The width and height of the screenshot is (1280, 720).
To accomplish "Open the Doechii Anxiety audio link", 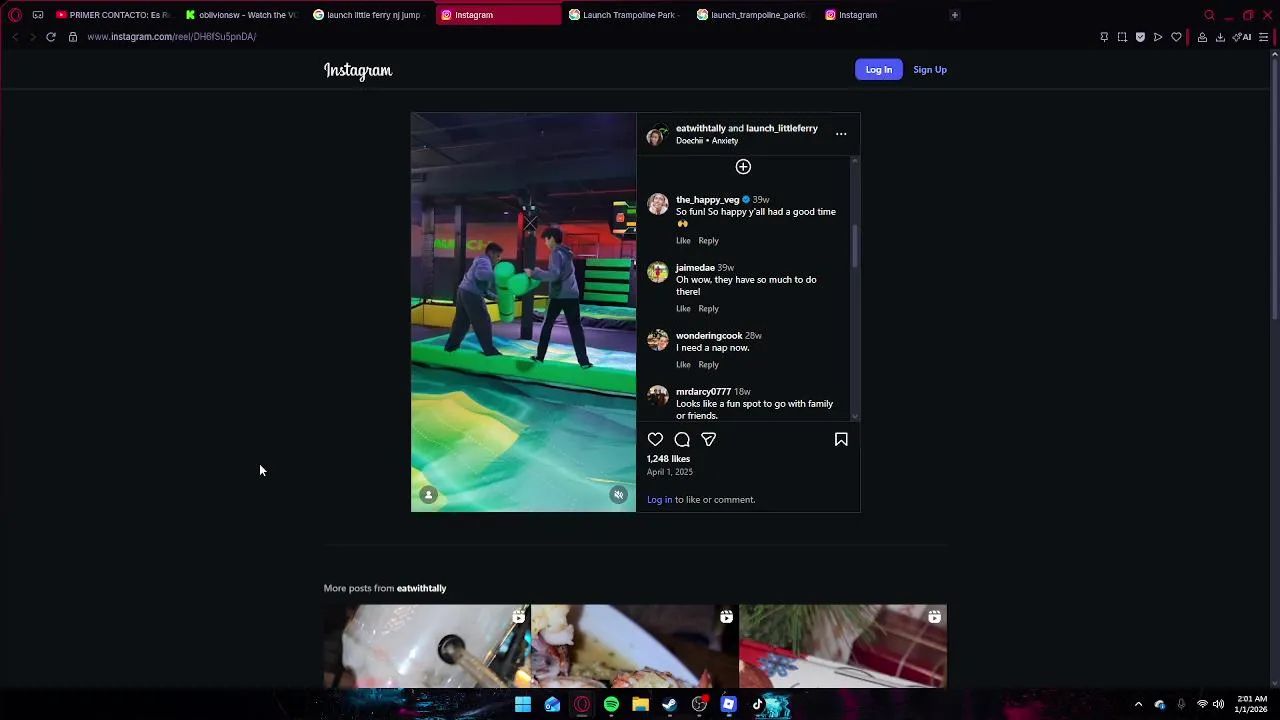I will point(707,141).
